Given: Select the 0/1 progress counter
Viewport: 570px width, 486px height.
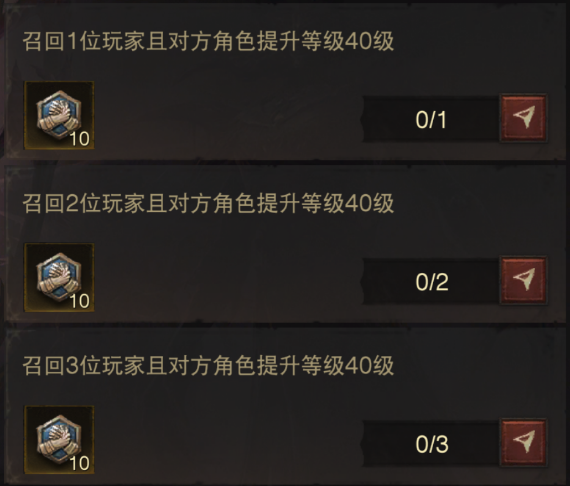Looking at the screenshot, I should pyautogui.click(x=431, y=119).
